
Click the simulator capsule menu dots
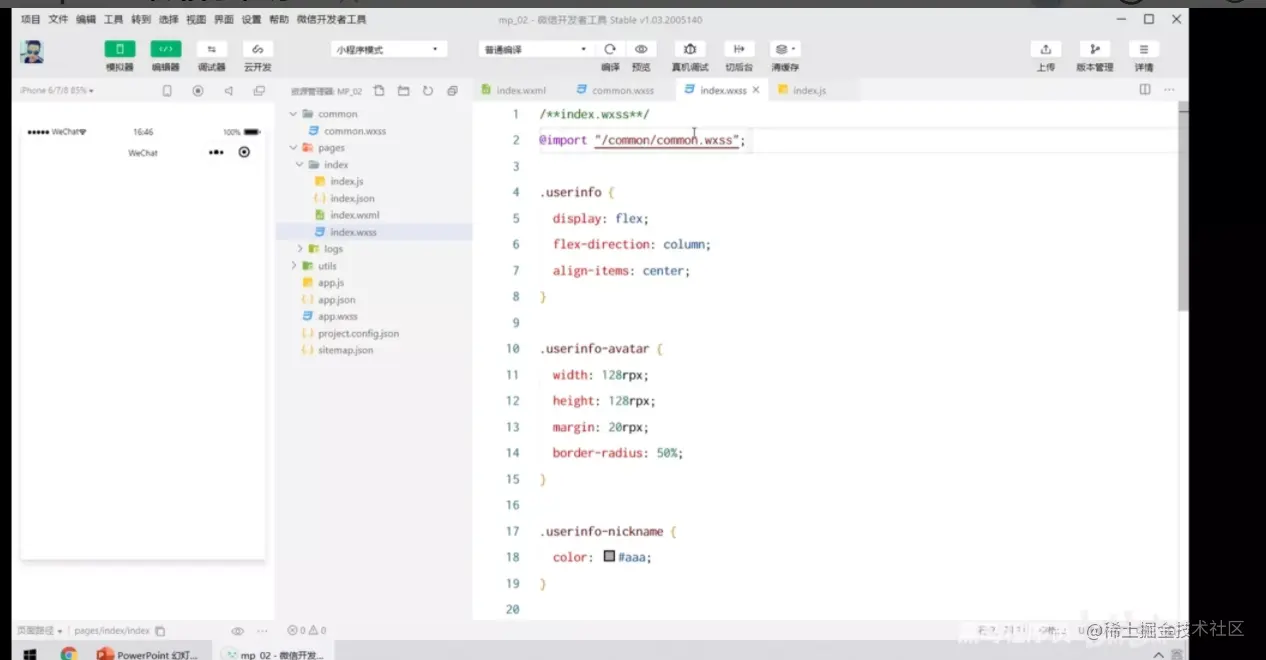coord(216,152)
